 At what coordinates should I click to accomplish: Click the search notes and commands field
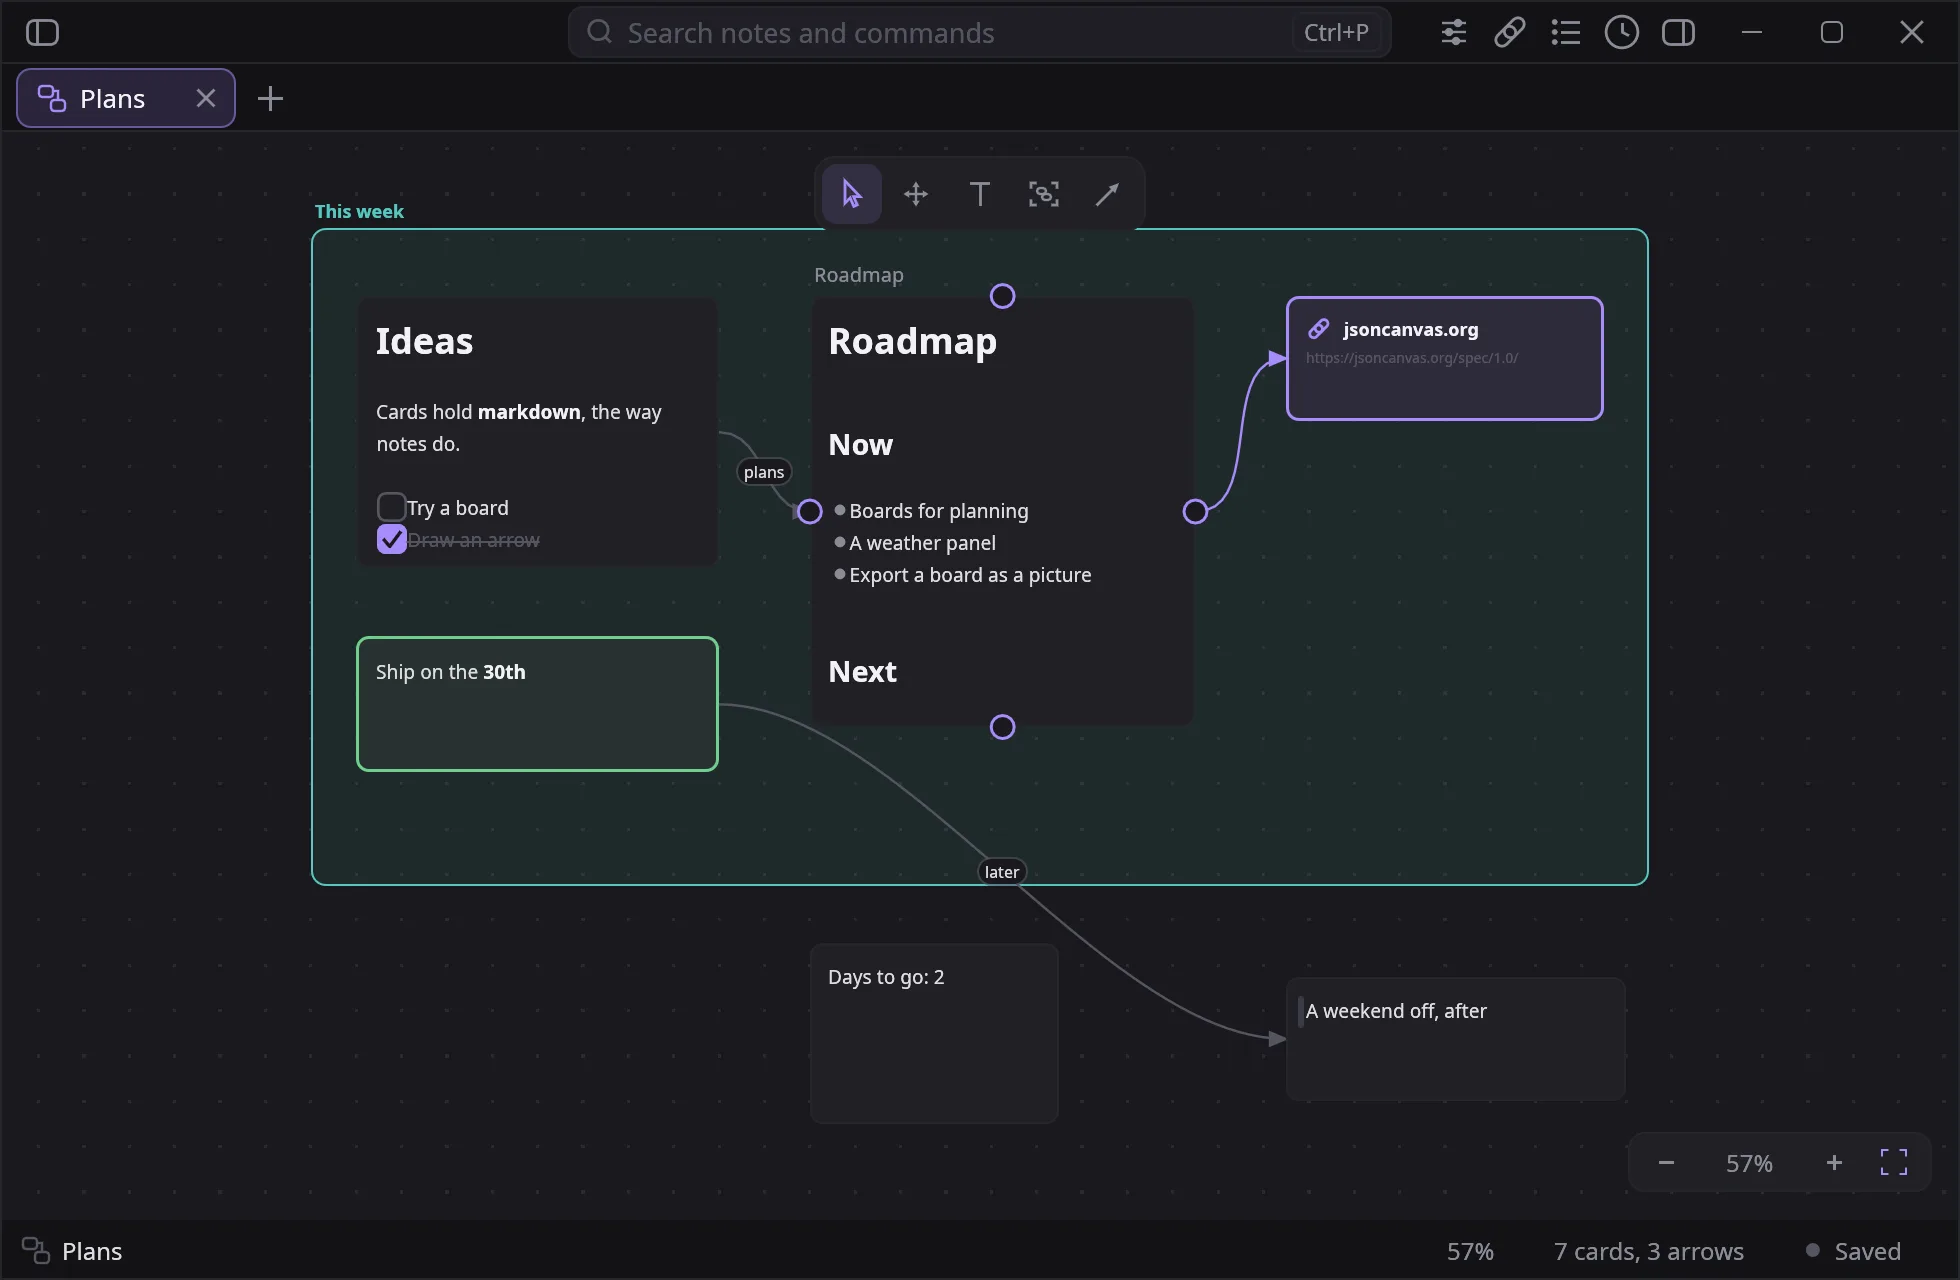click(979, 32)
